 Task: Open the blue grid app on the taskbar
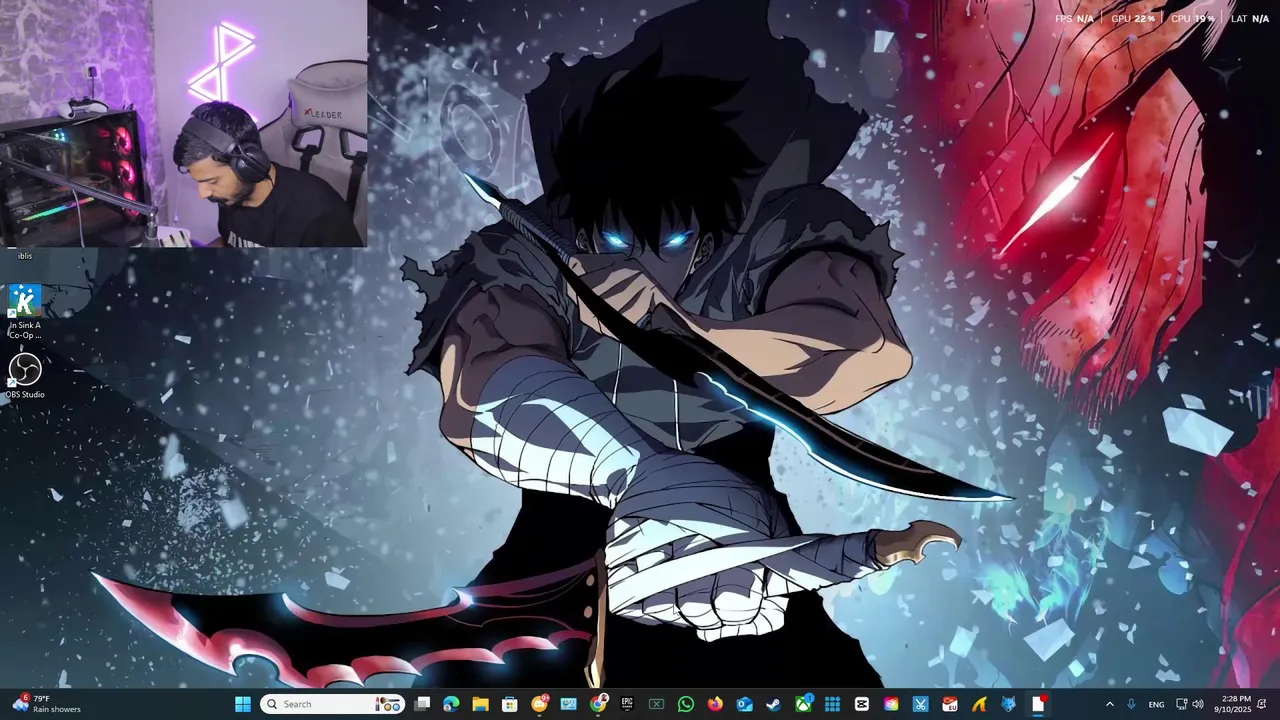[832, 704]
